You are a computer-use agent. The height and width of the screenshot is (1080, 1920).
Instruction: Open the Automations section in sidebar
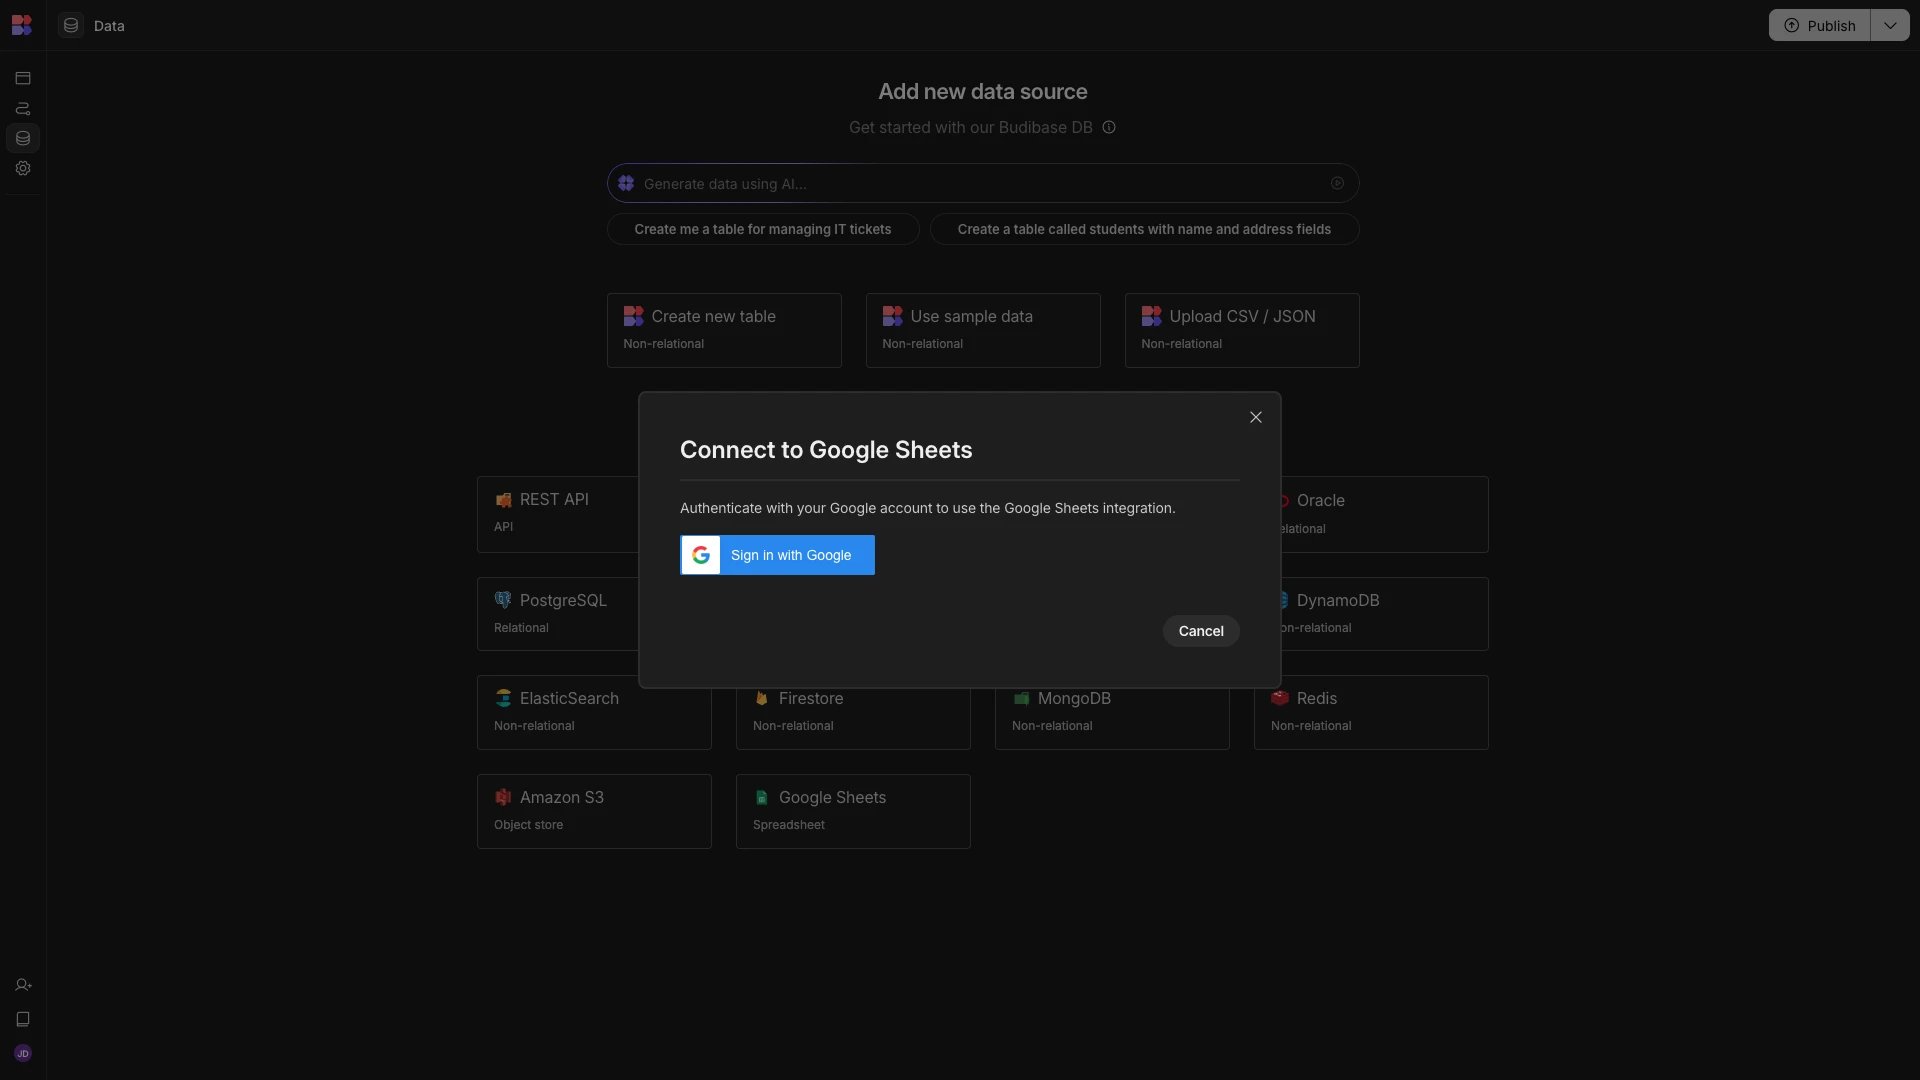pyautogui.click(x=23, y=108)
